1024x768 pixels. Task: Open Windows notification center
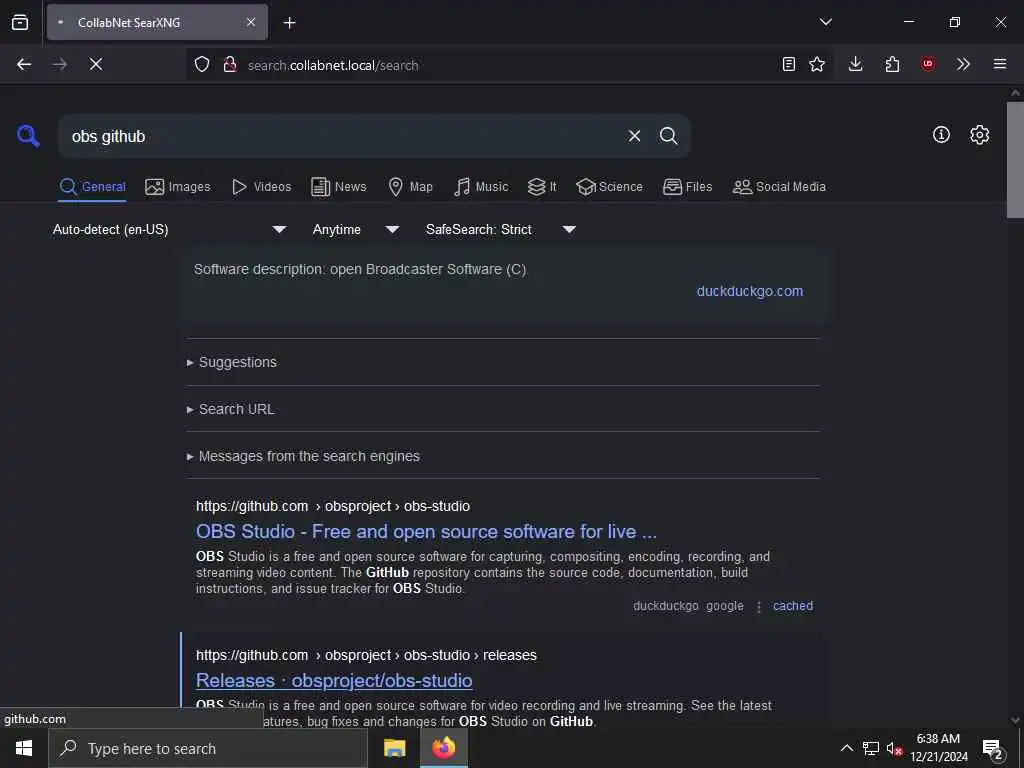click(x=993, y=749)
